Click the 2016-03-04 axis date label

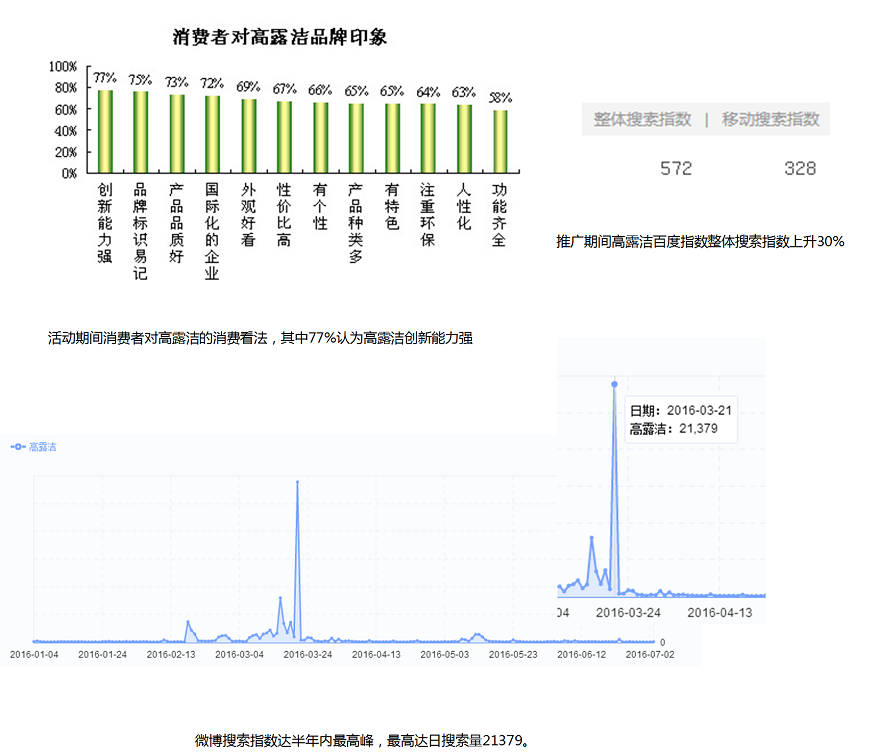239,655
